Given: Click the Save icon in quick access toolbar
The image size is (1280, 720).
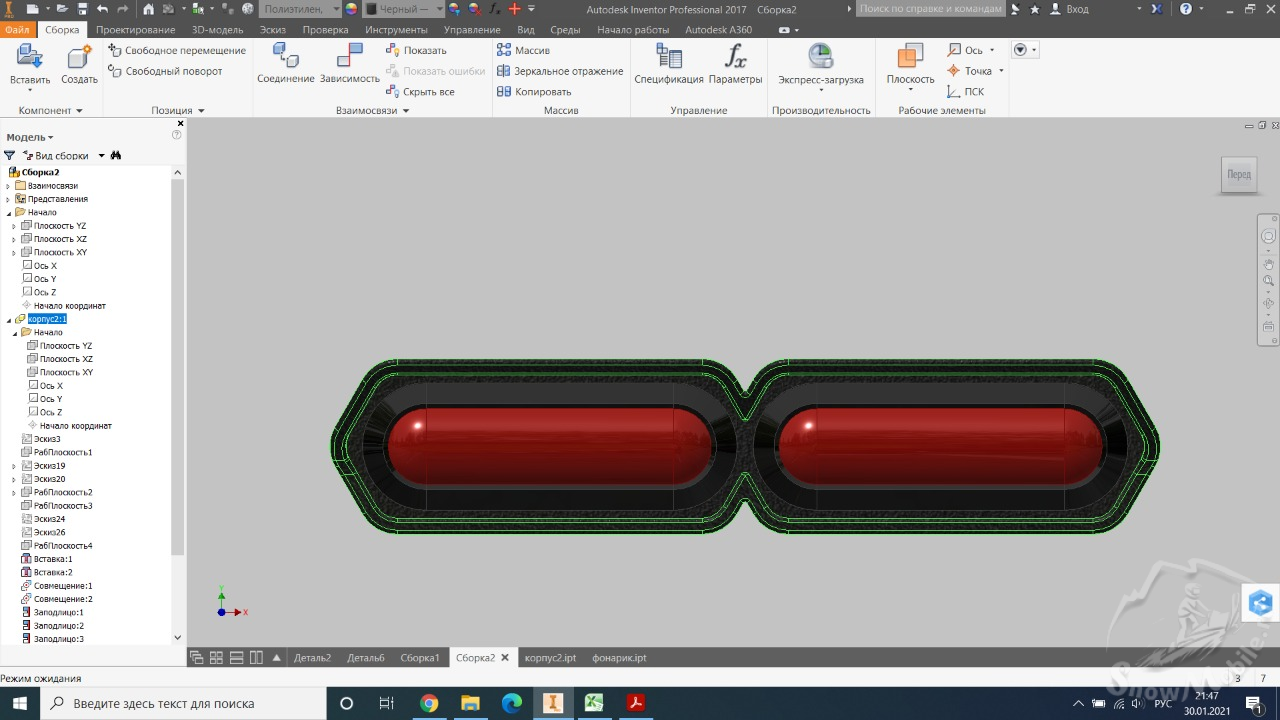Looking at the screenshot, I should (x=80, y=8).
